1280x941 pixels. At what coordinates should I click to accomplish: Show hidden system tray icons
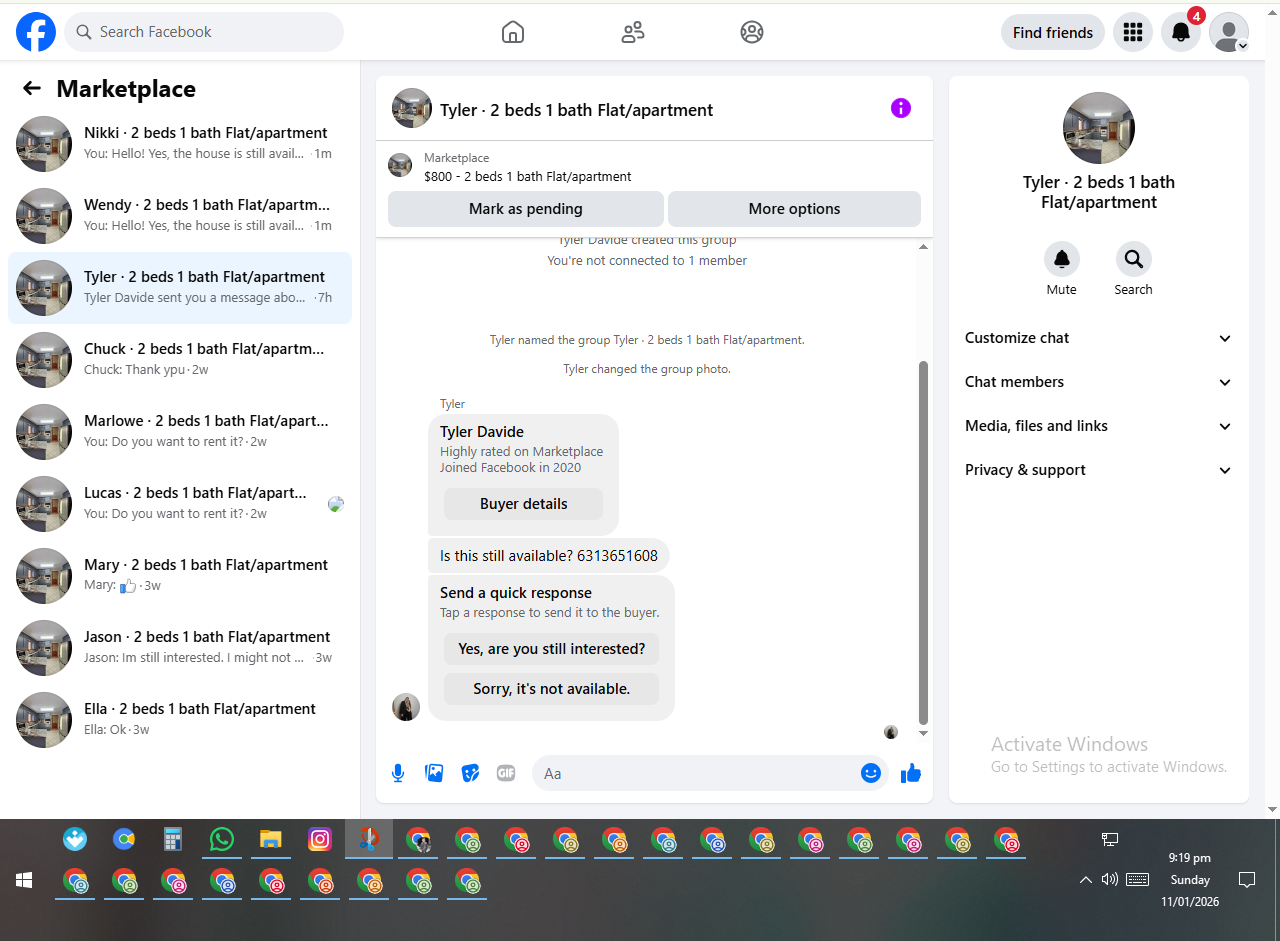tap(1086, 880)
